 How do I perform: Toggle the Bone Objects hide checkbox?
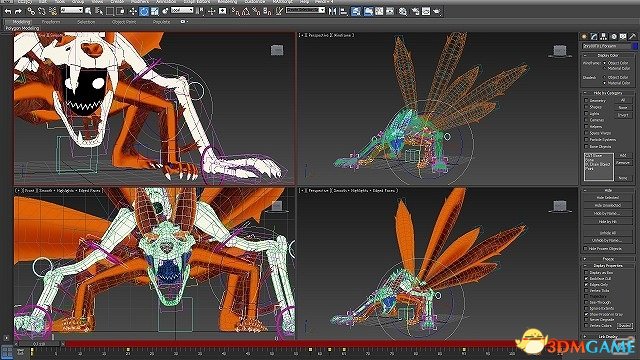click(x=586, y=146)
